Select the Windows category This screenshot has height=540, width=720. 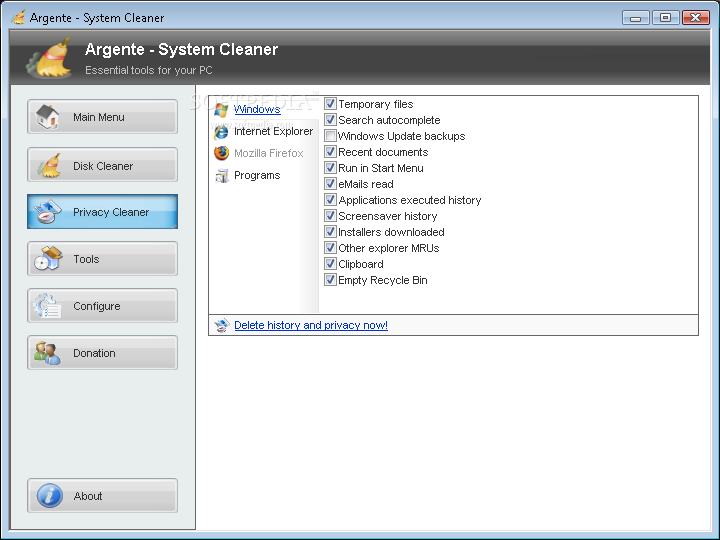(257, 109)
